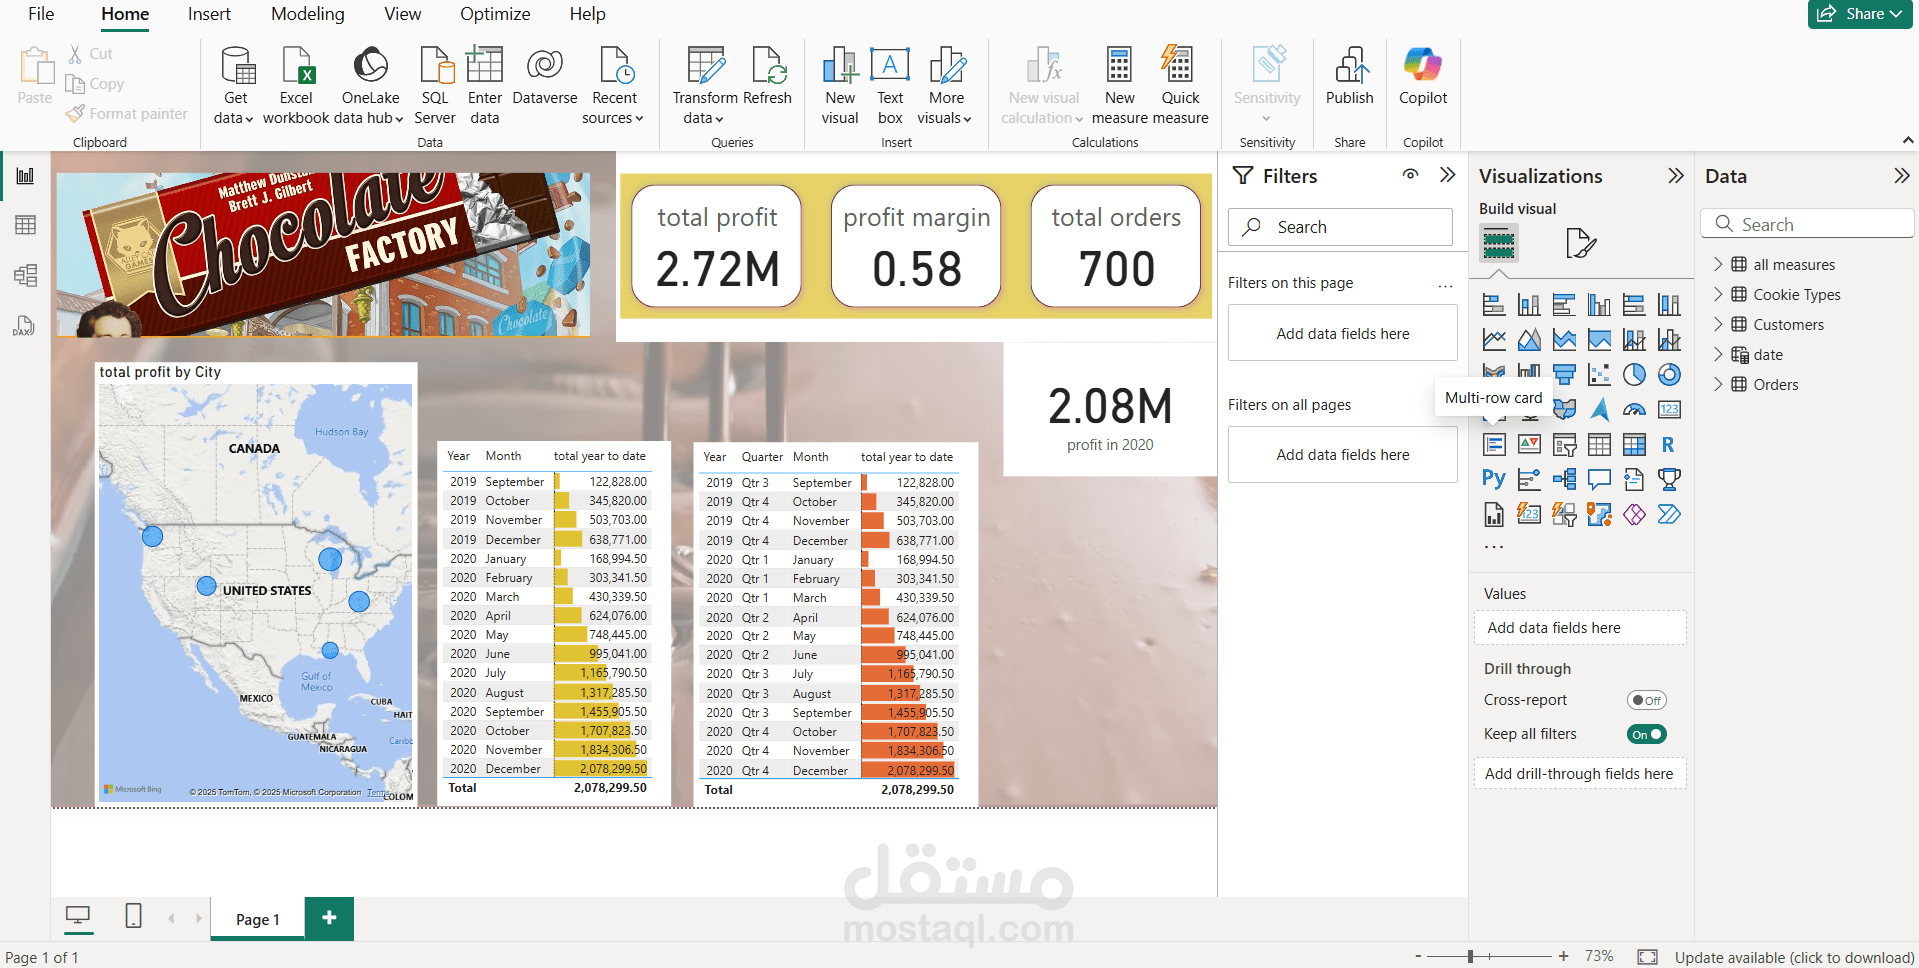The height and width of the screenshot is (968, 1919).
Task: Open Table view in left sidebar
Action: 25,225
